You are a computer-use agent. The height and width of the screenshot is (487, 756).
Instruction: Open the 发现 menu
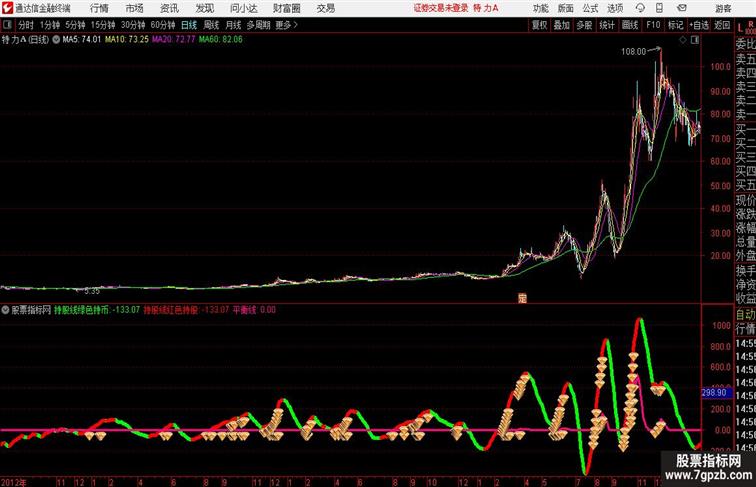click(204, 8)
